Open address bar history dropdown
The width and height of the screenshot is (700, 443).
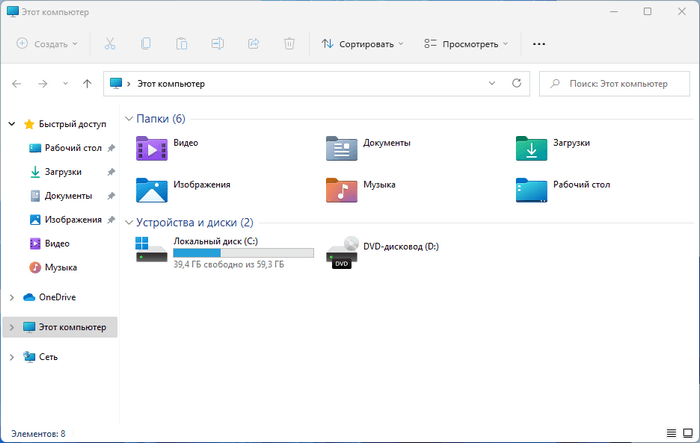(x=492, y=83)
